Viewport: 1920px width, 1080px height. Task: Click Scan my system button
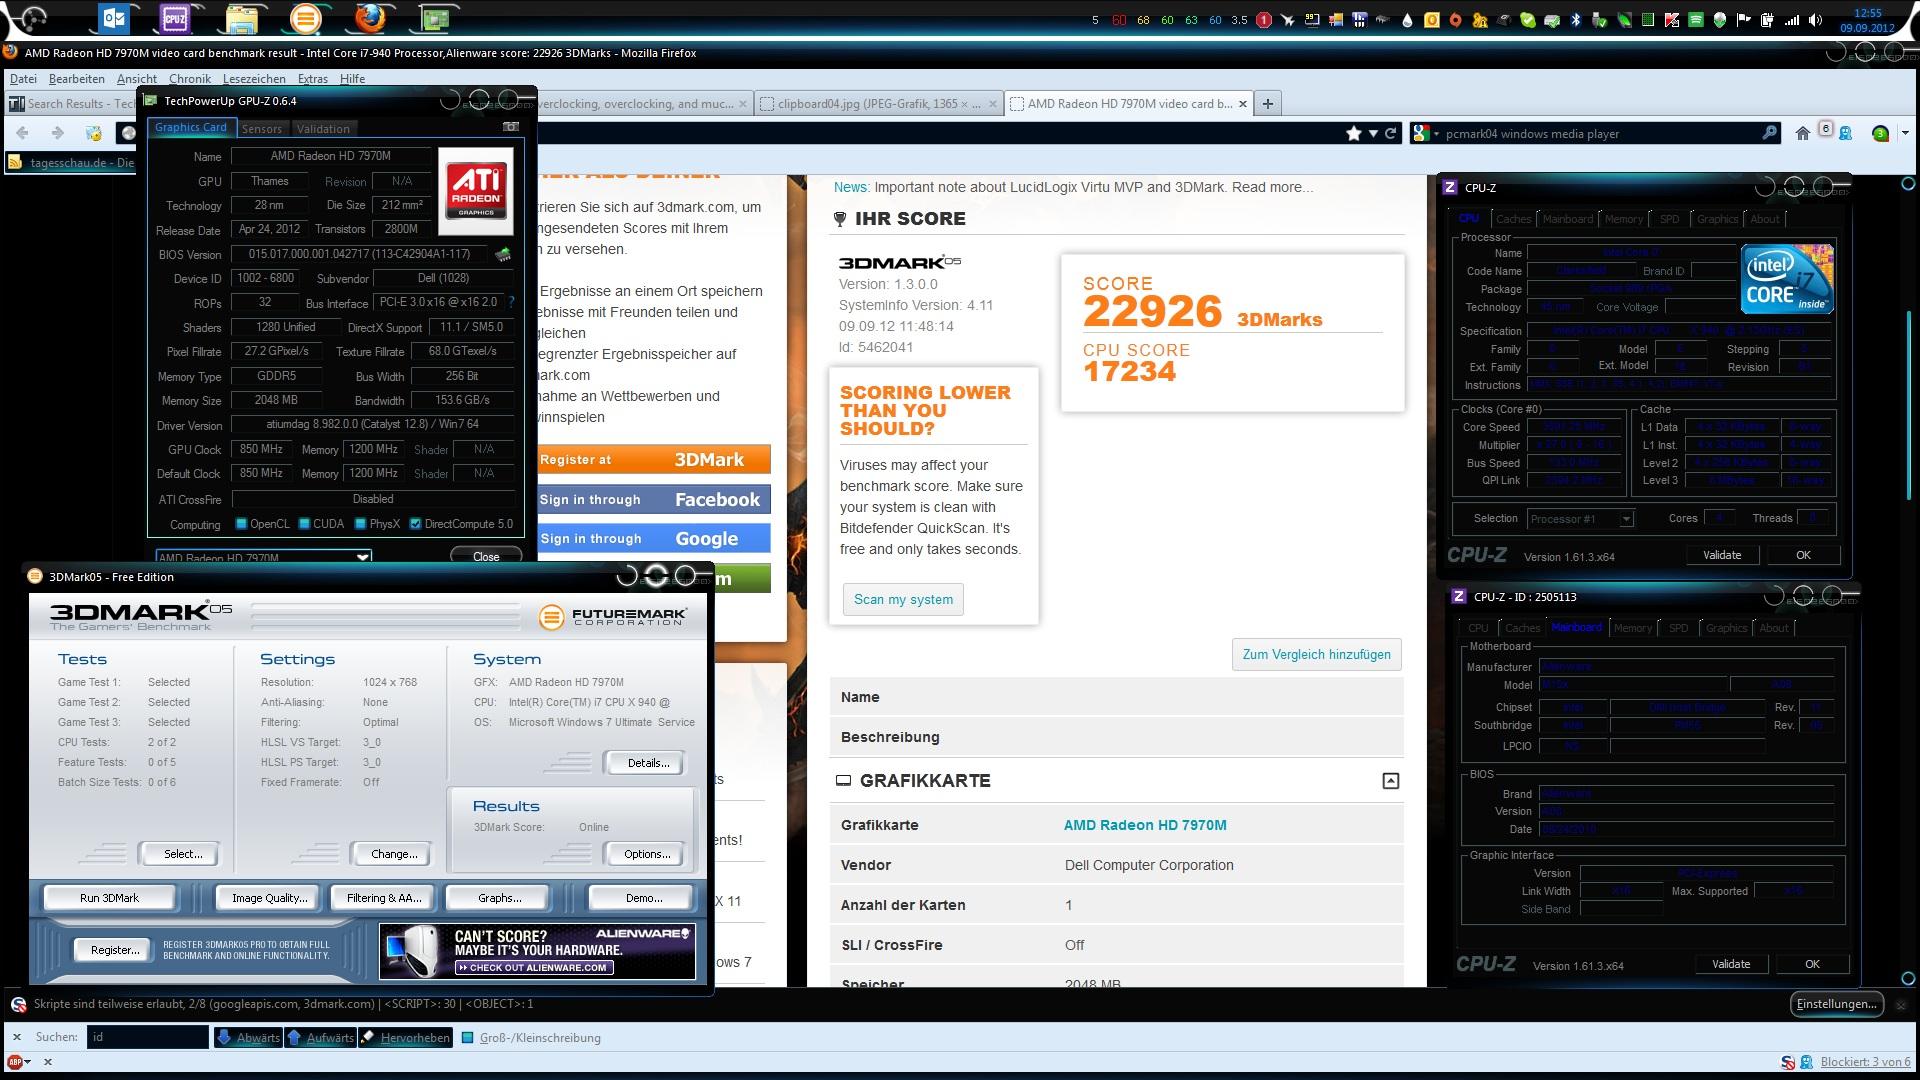(903, 599)
